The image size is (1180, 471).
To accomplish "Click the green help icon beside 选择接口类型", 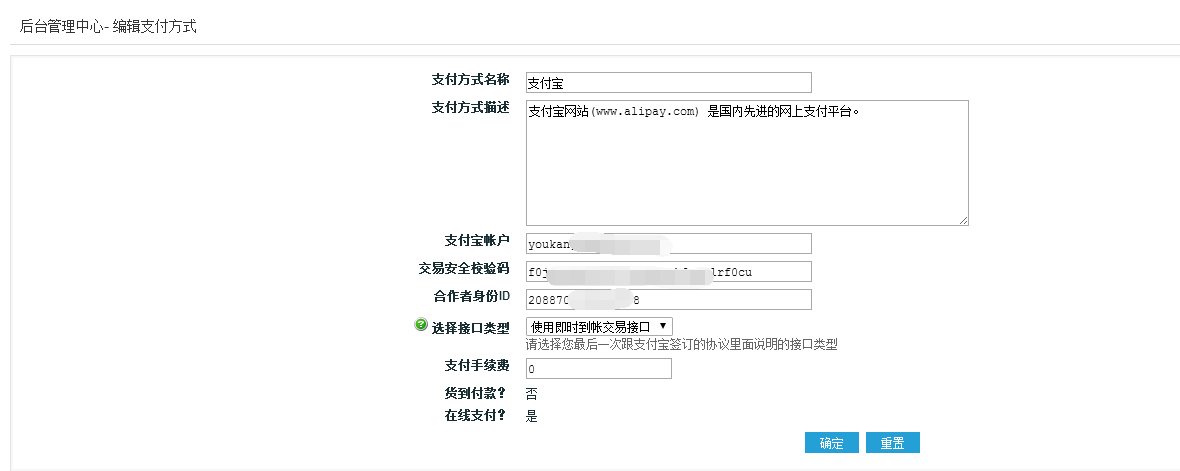I will coord(421,325).
